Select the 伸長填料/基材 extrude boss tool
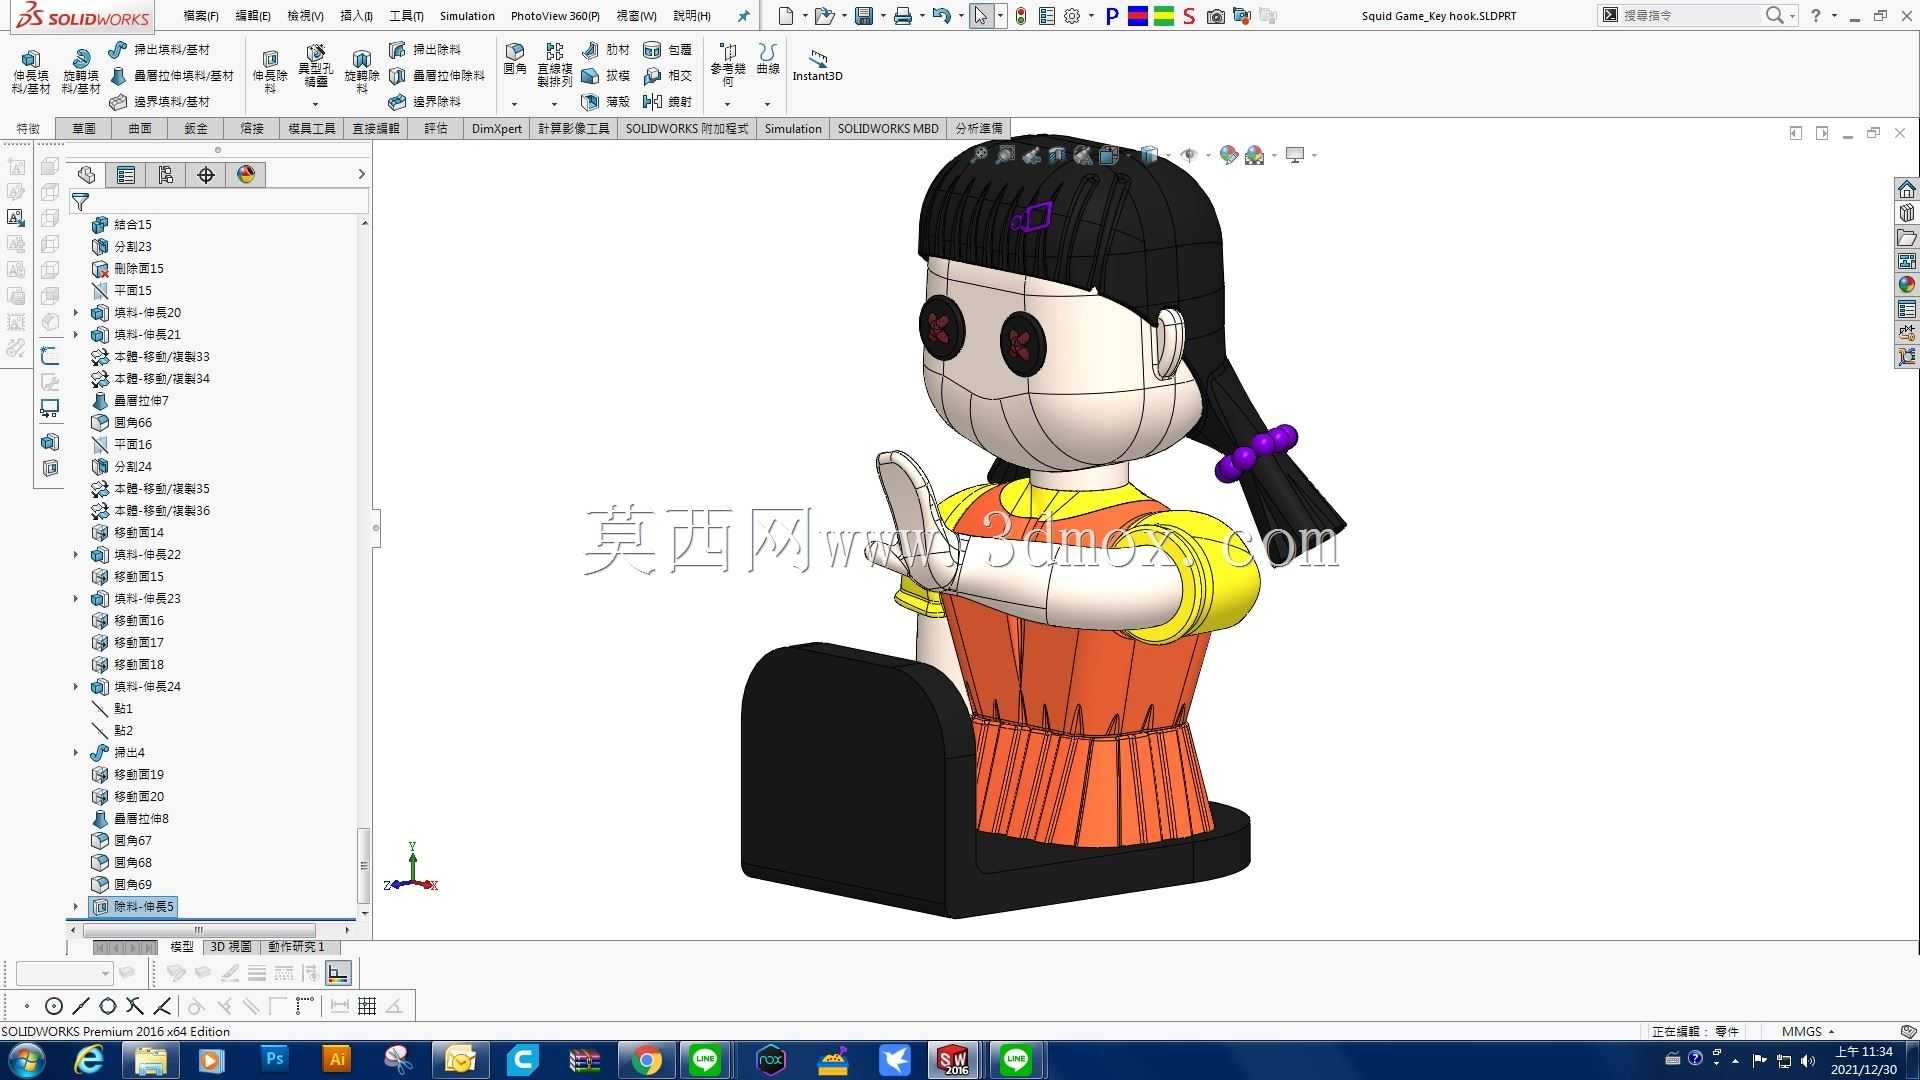 (31, 72)
